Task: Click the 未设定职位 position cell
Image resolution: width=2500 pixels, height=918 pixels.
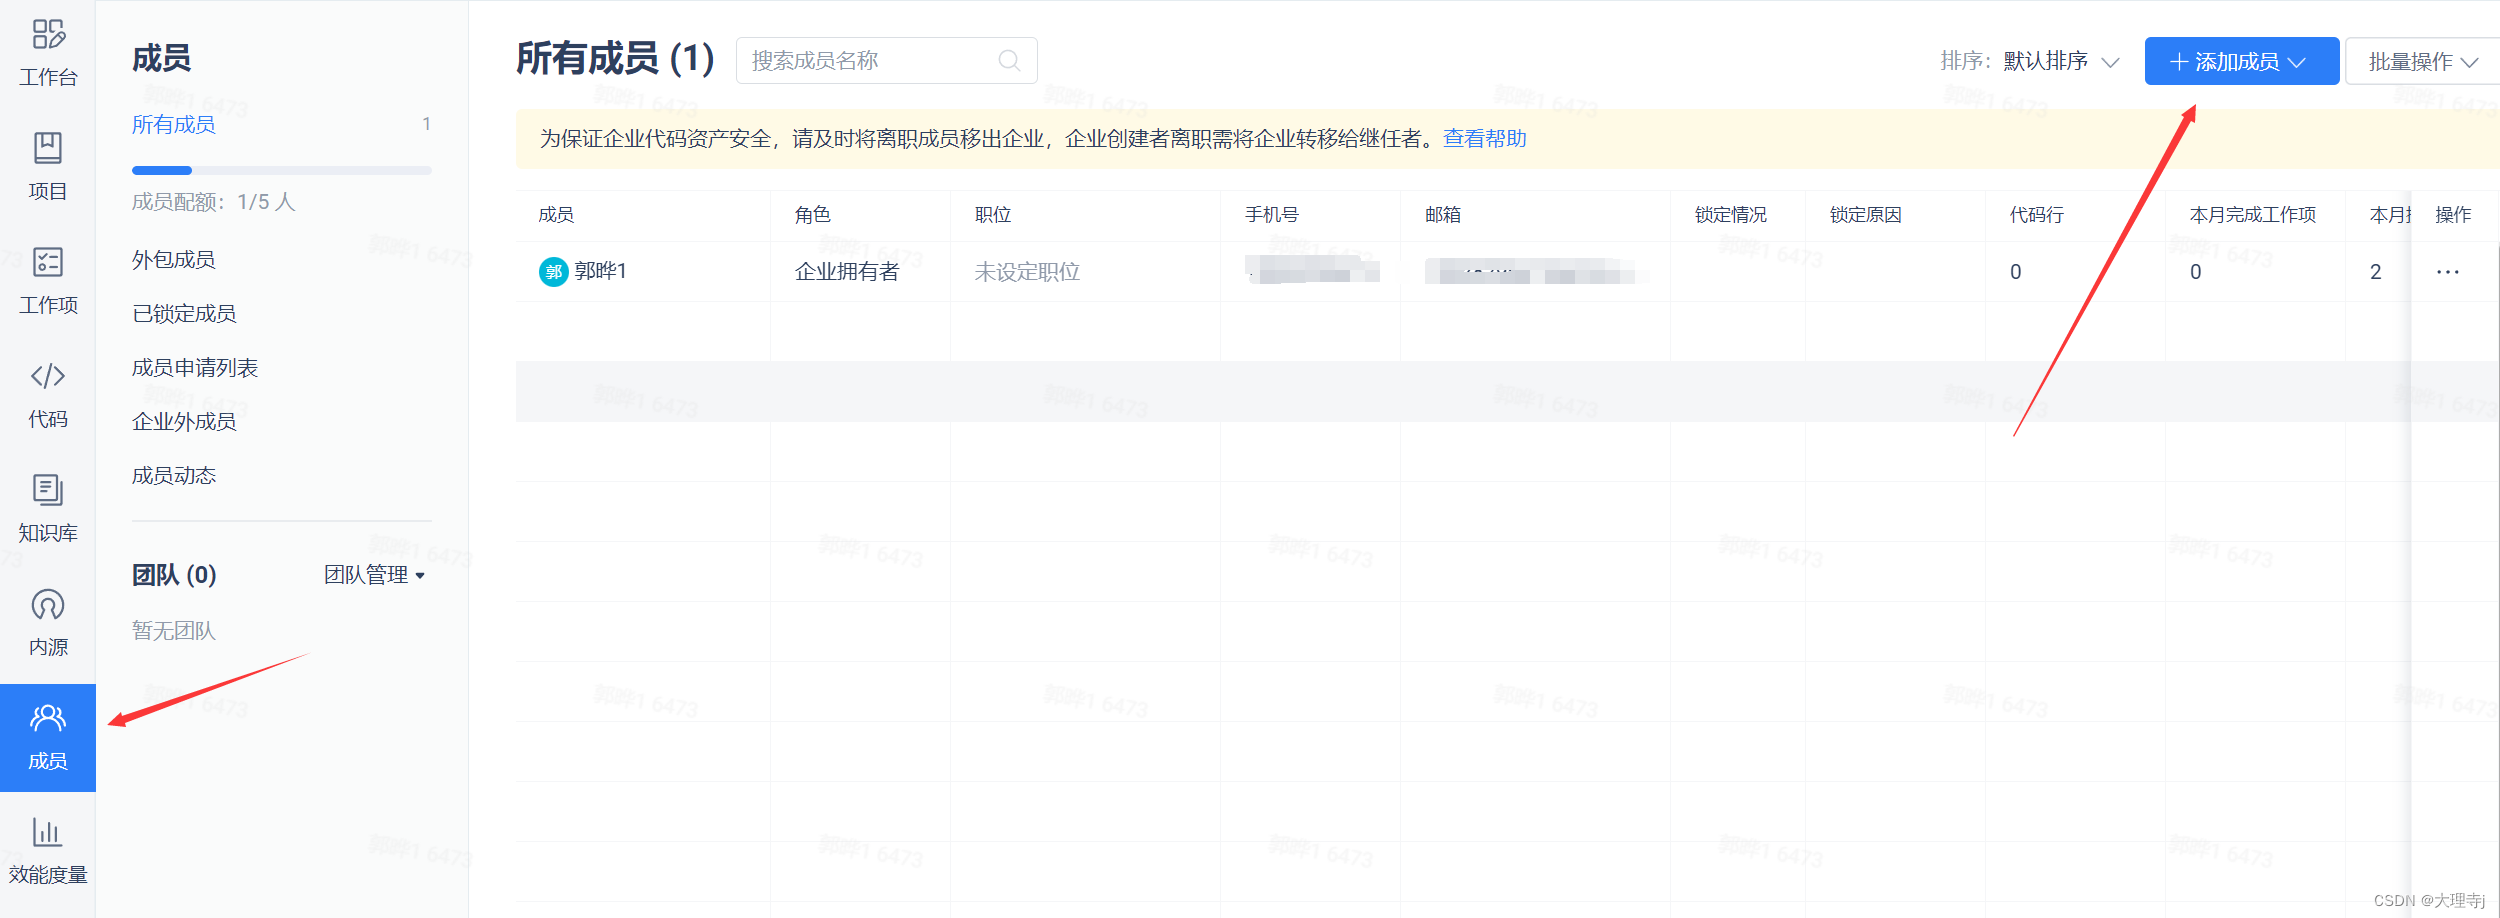Action: (1027, 272)
